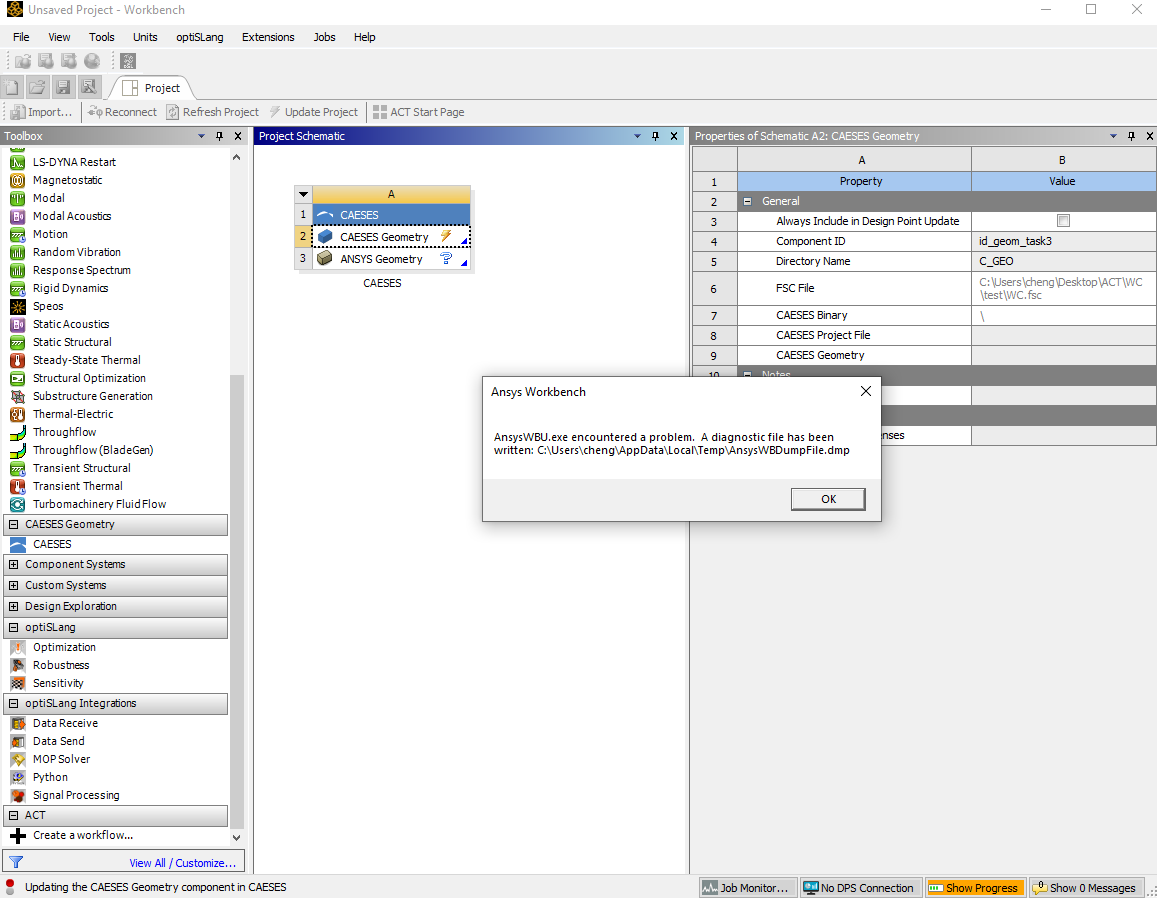Image resolution: width=1157 pixels, height=898 pixels.
Task: Toggle Always Include in Design Point Update
Action: [x=1063, y=221]
